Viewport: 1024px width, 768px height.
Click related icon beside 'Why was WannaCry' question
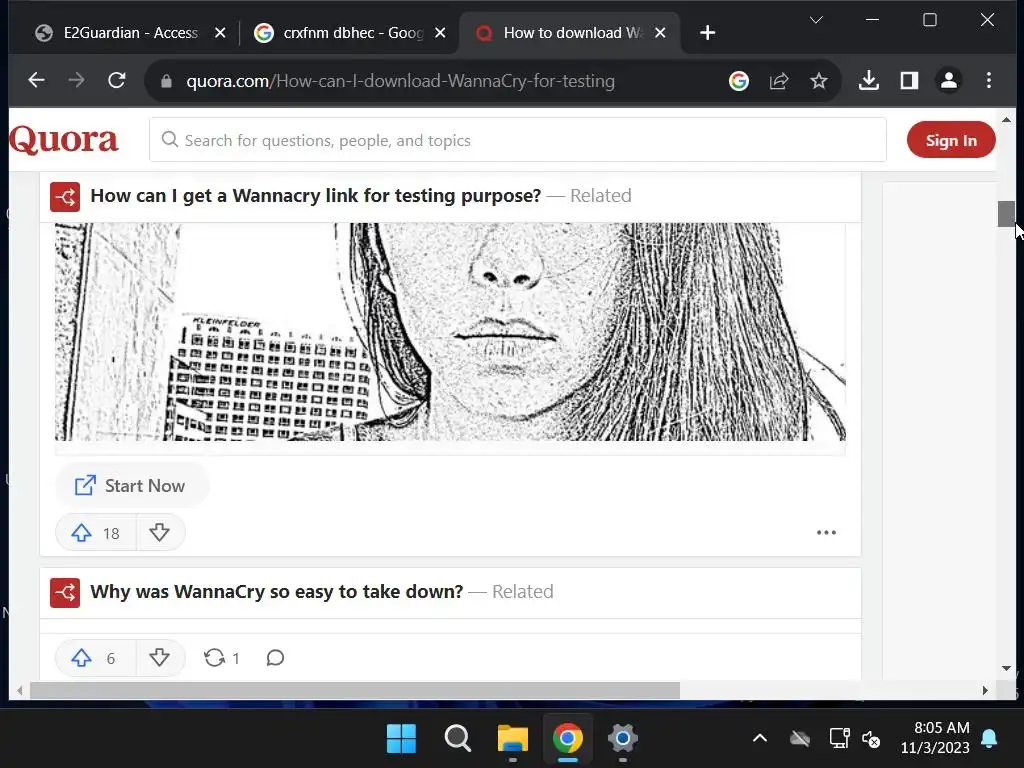tap(65, 592)
